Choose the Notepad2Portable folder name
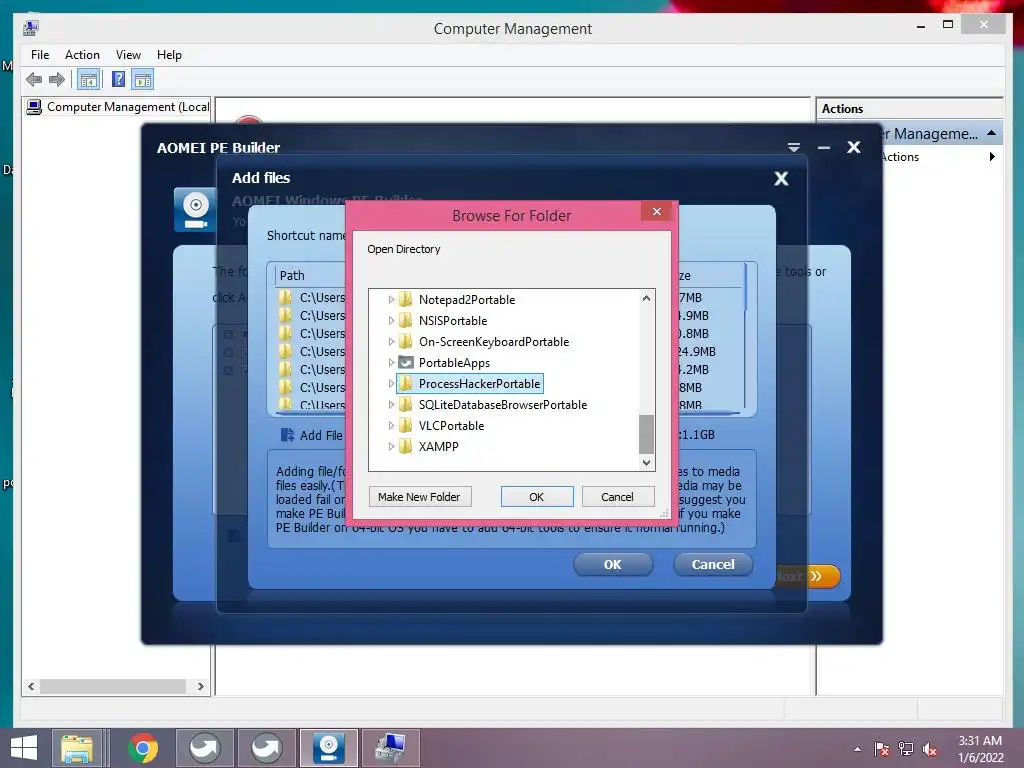 click(x=467, y=300)
